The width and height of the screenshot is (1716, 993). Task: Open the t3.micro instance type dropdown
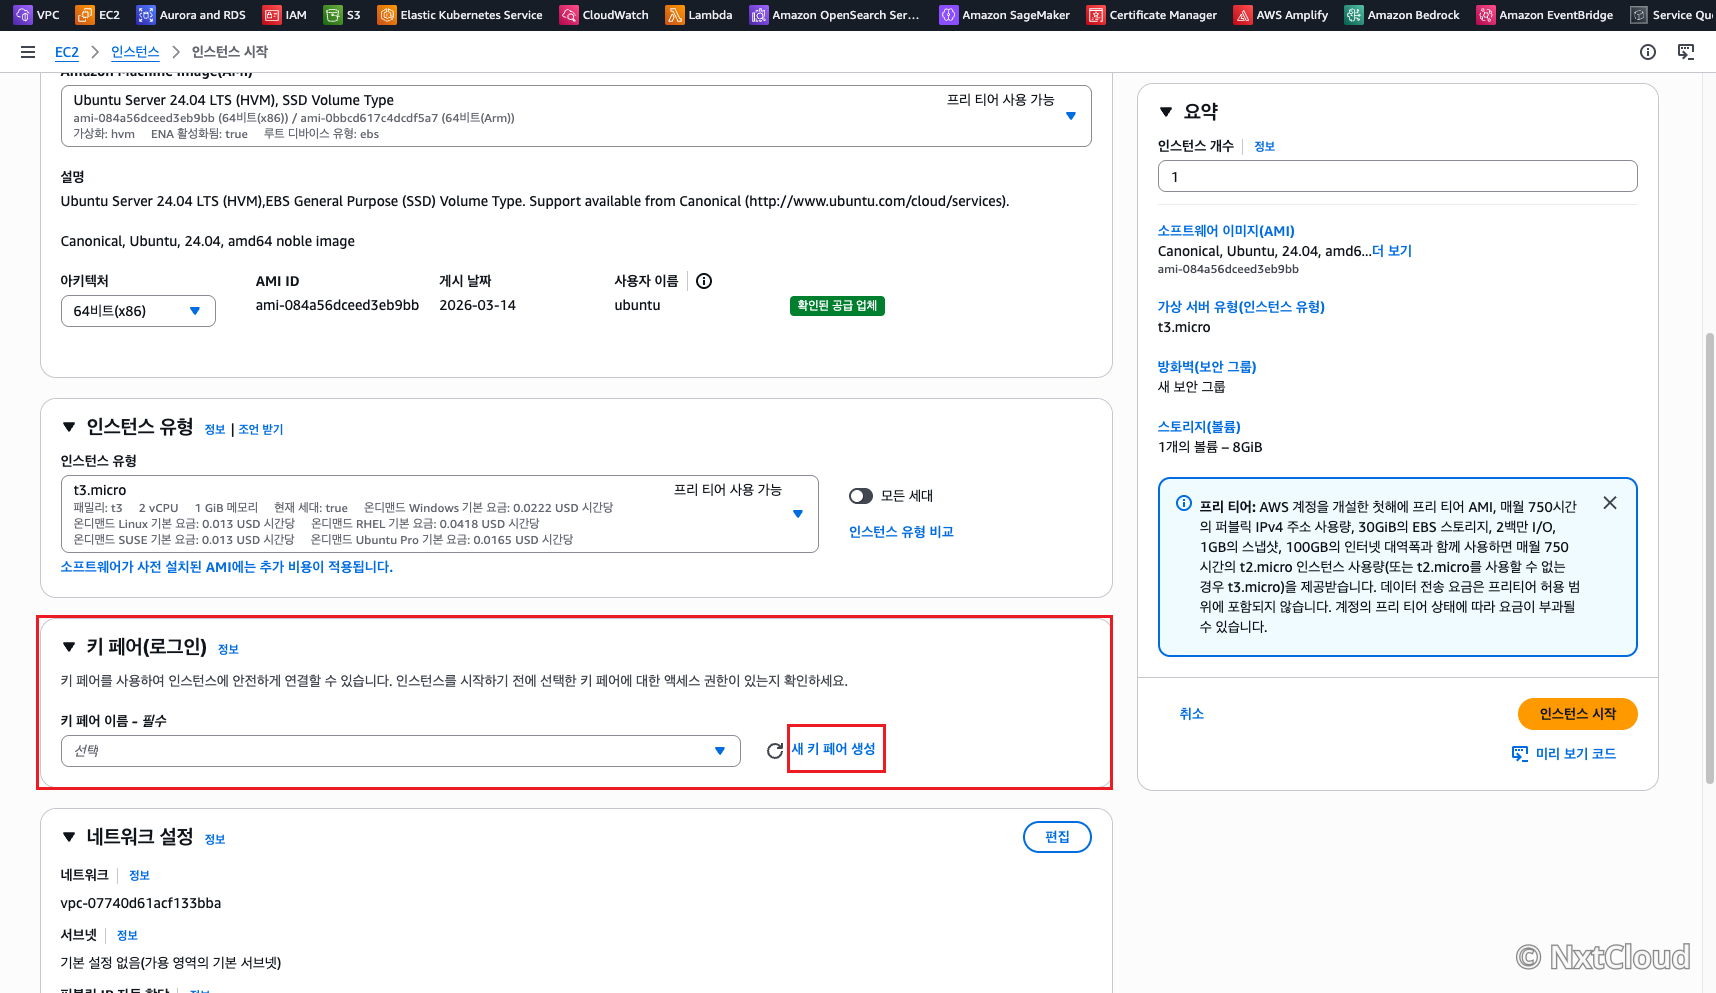(440, 514)
